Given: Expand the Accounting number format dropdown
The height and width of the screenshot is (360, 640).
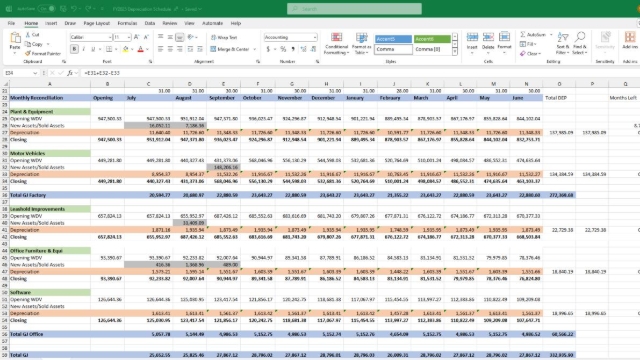Looking at the screenshot, I should pos(315,37).
